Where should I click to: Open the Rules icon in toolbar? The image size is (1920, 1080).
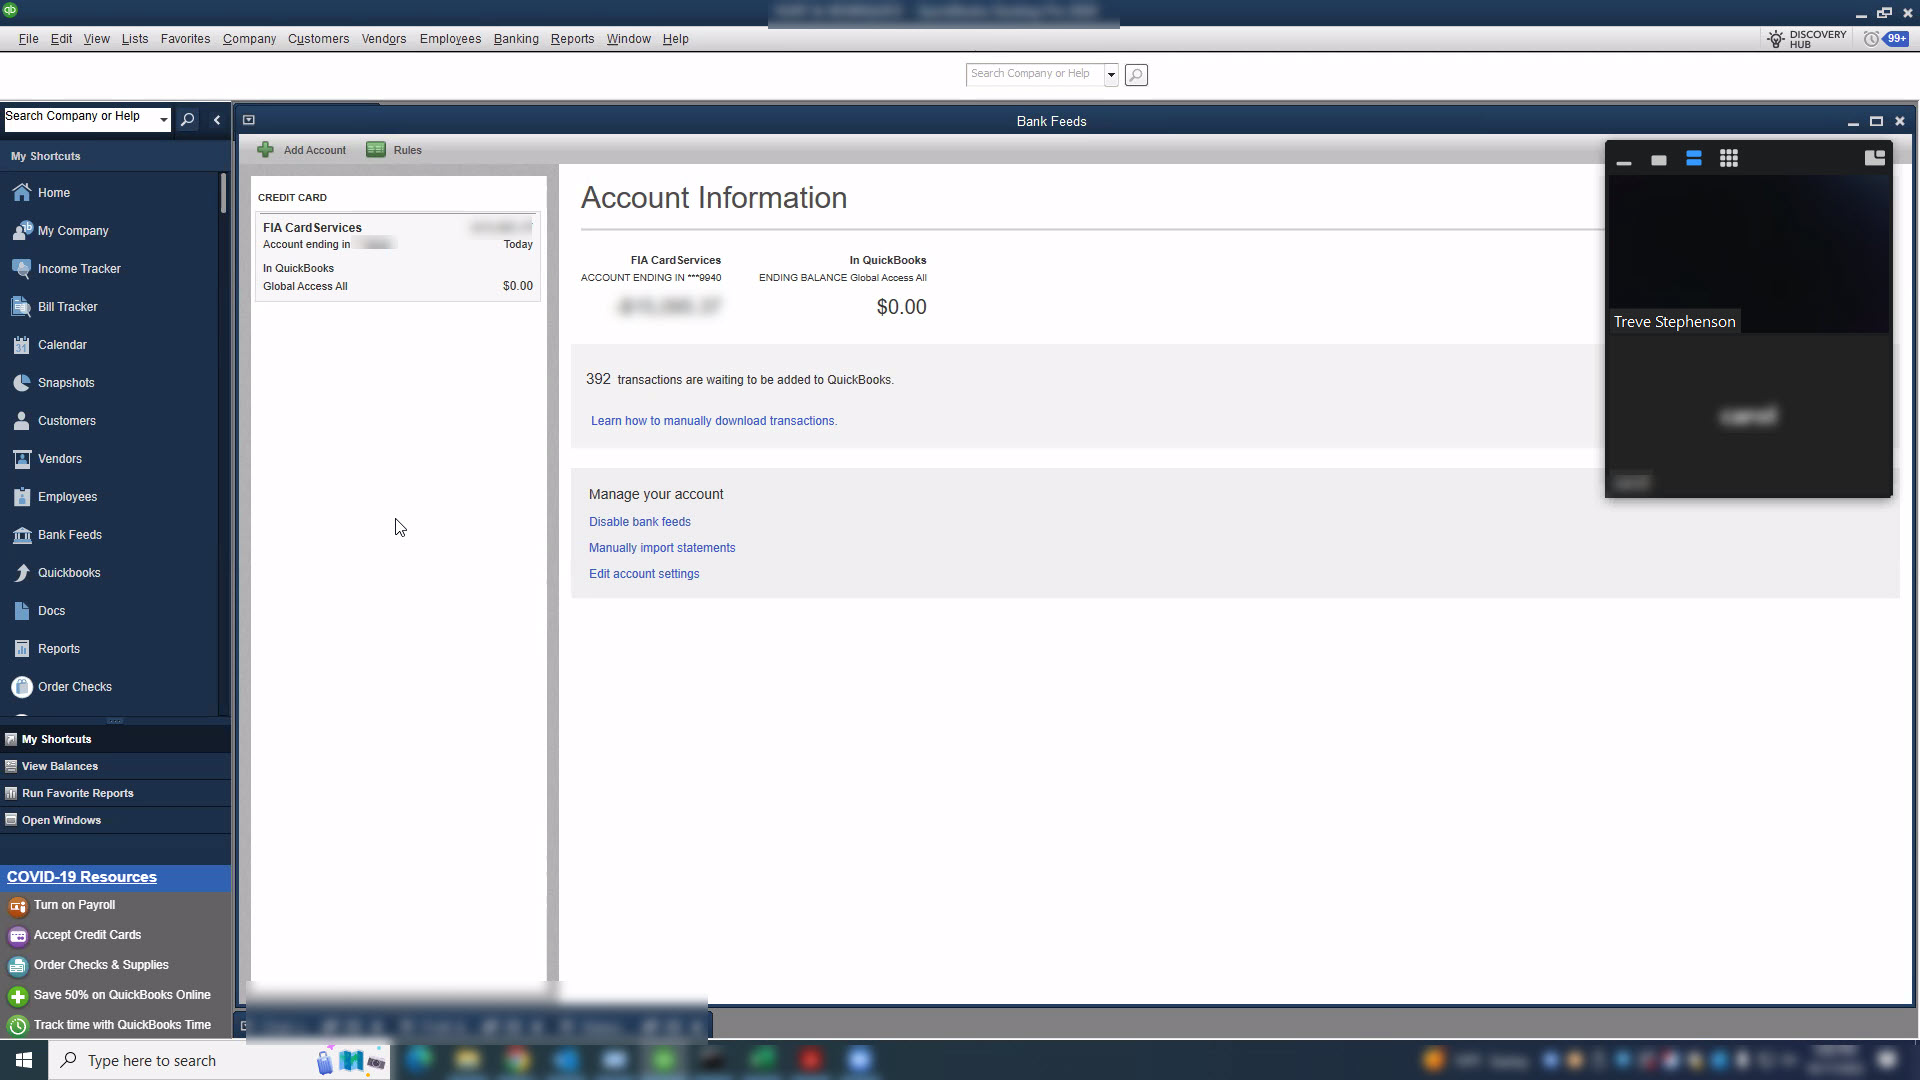pyautogui.click(x=376, y=150)
